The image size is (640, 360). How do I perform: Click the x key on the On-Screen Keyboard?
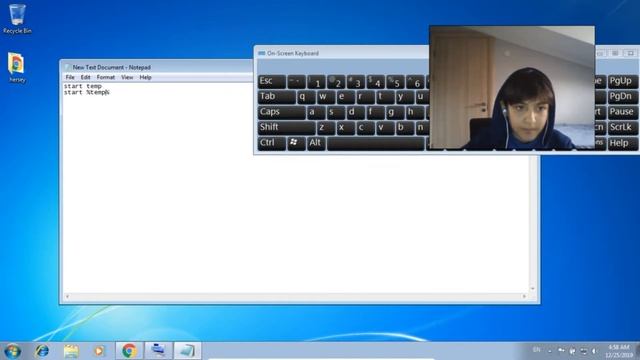point(345,127)
